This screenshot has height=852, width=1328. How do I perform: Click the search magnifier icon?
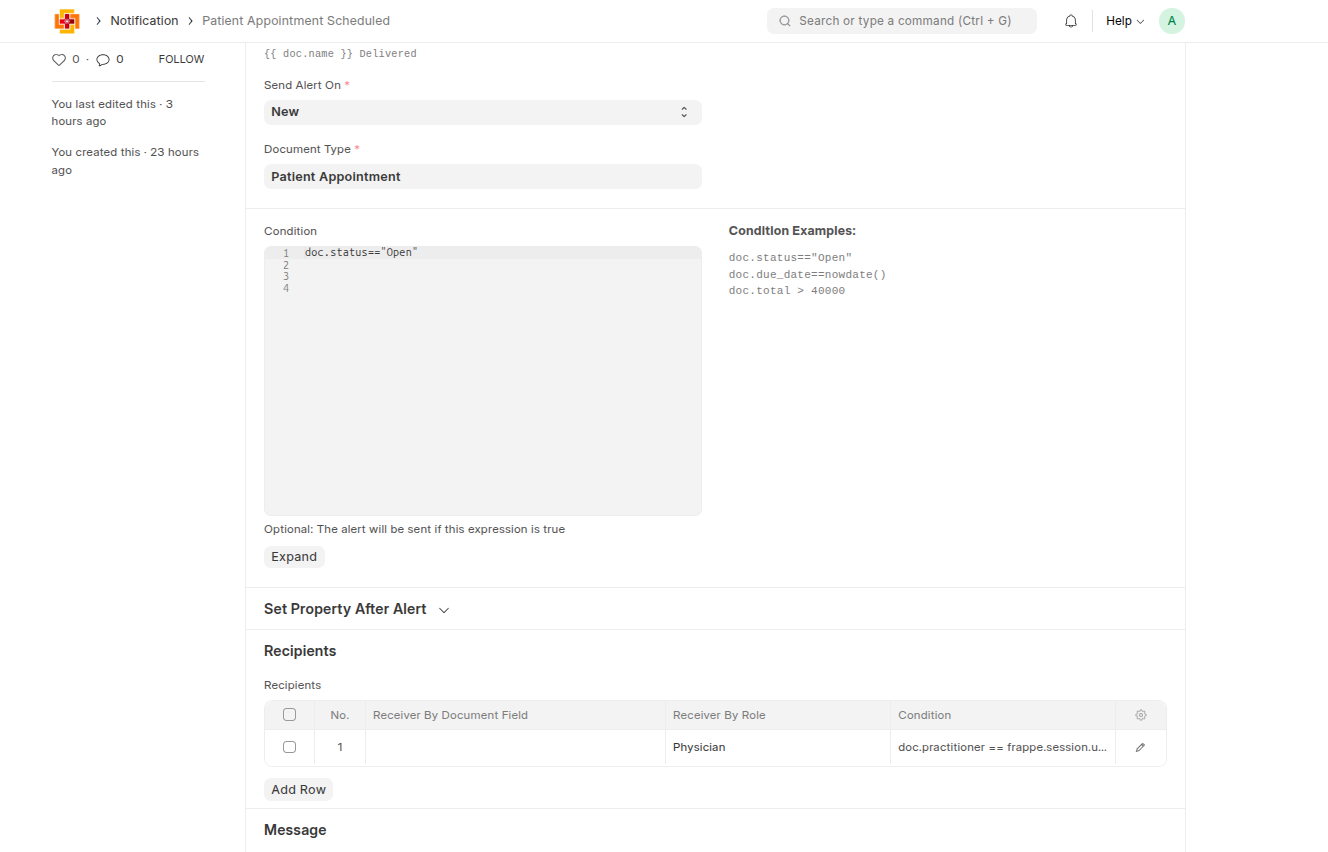(785, 21)
